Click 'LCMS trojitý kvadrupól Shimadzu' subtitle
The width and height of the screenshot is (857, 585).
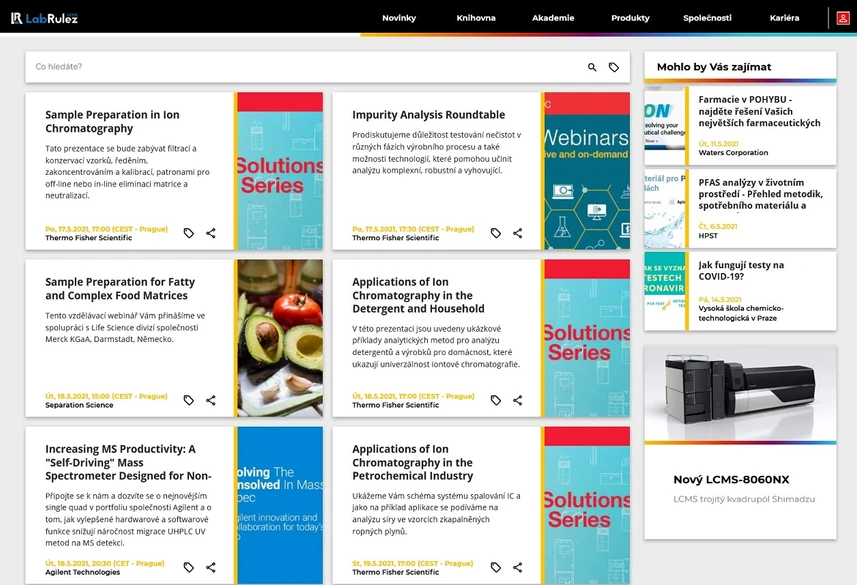point(744,499)
